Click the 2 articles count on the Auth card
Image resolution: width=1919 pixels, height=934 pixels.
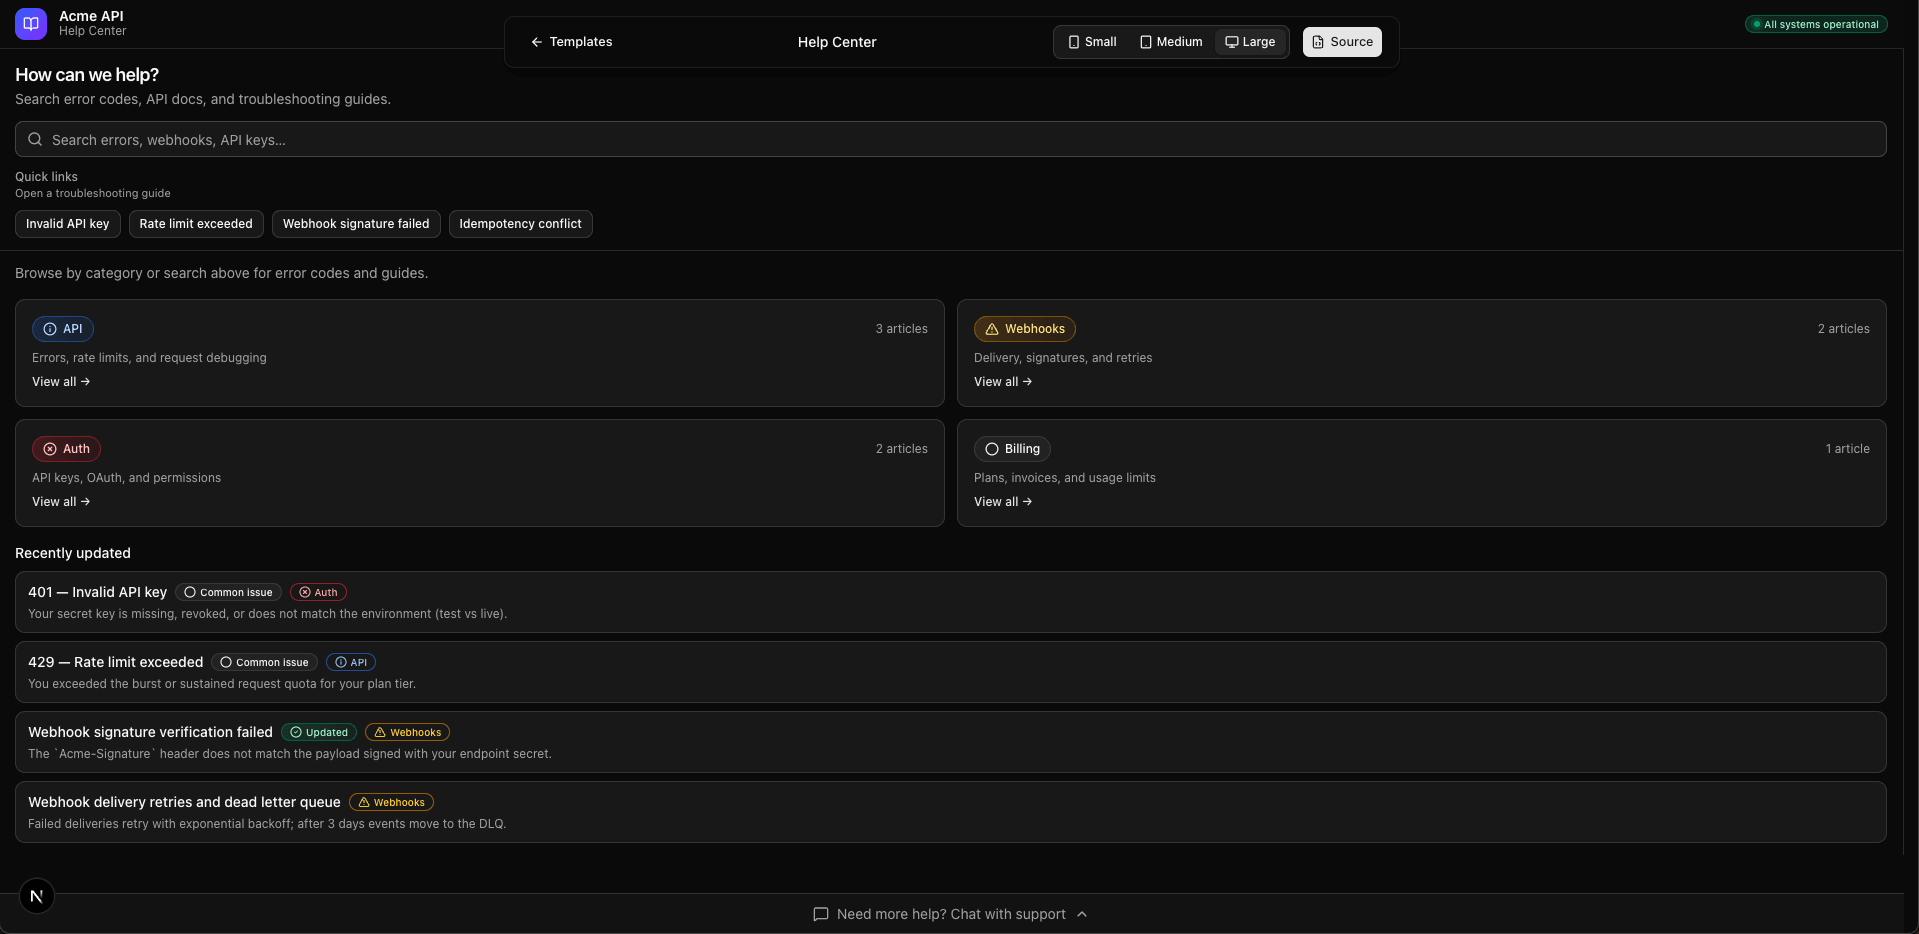[902, 449]
